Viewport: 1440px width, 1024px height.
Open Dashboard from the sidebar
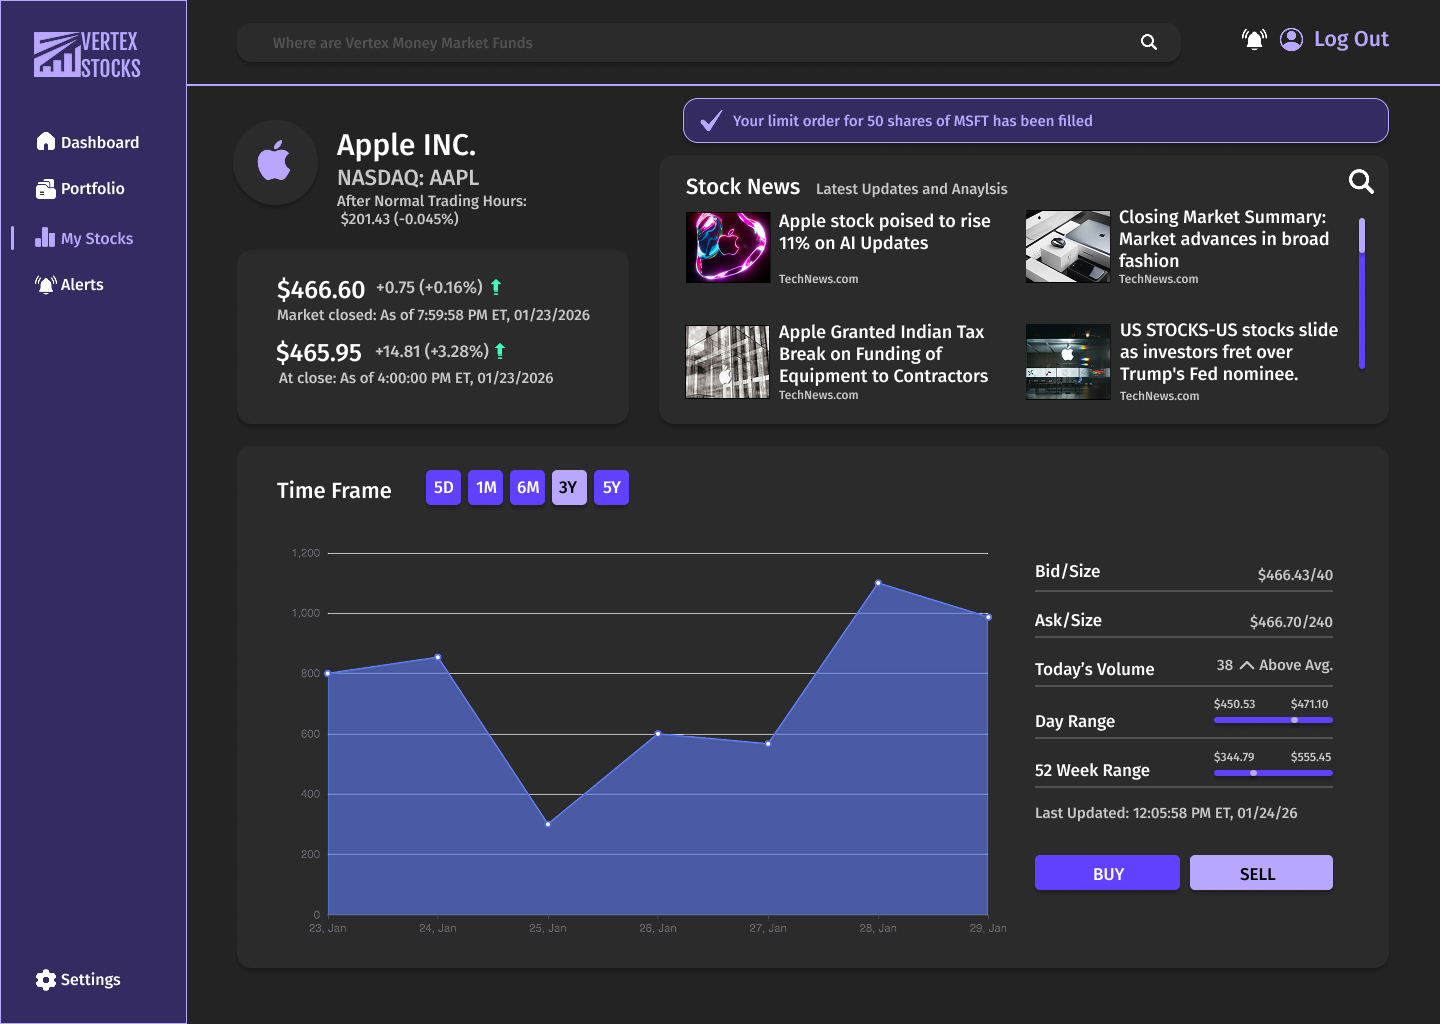[x=88, y=142]
